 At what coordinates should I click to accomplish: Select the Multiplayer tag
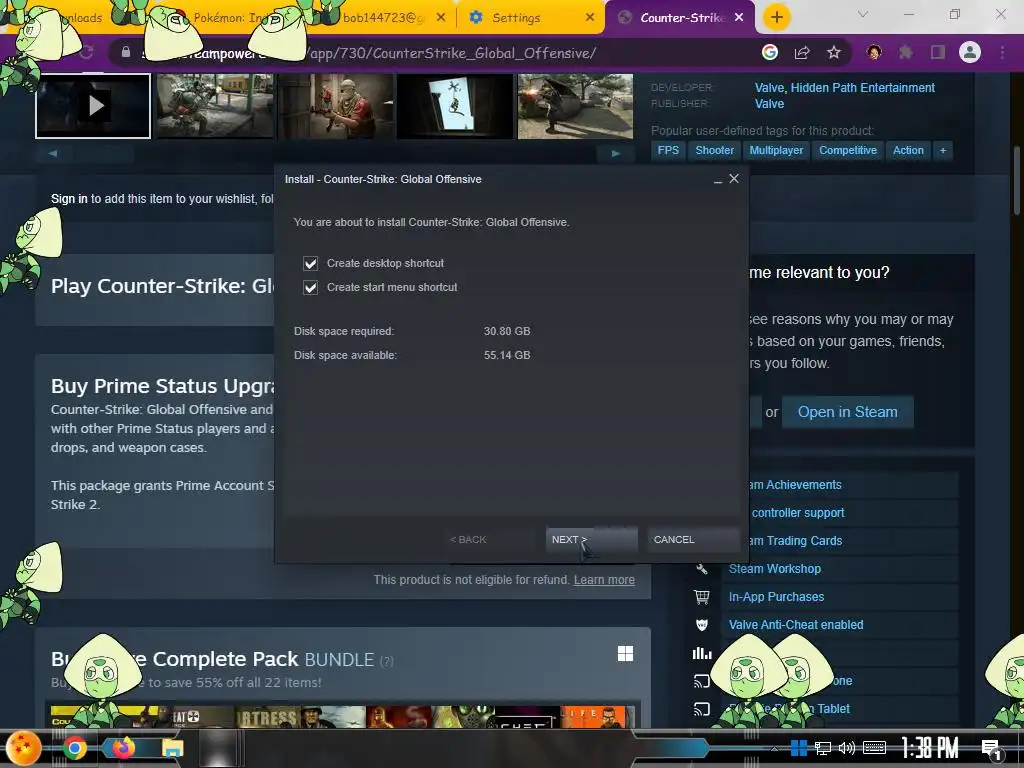(x=776, y=150)
